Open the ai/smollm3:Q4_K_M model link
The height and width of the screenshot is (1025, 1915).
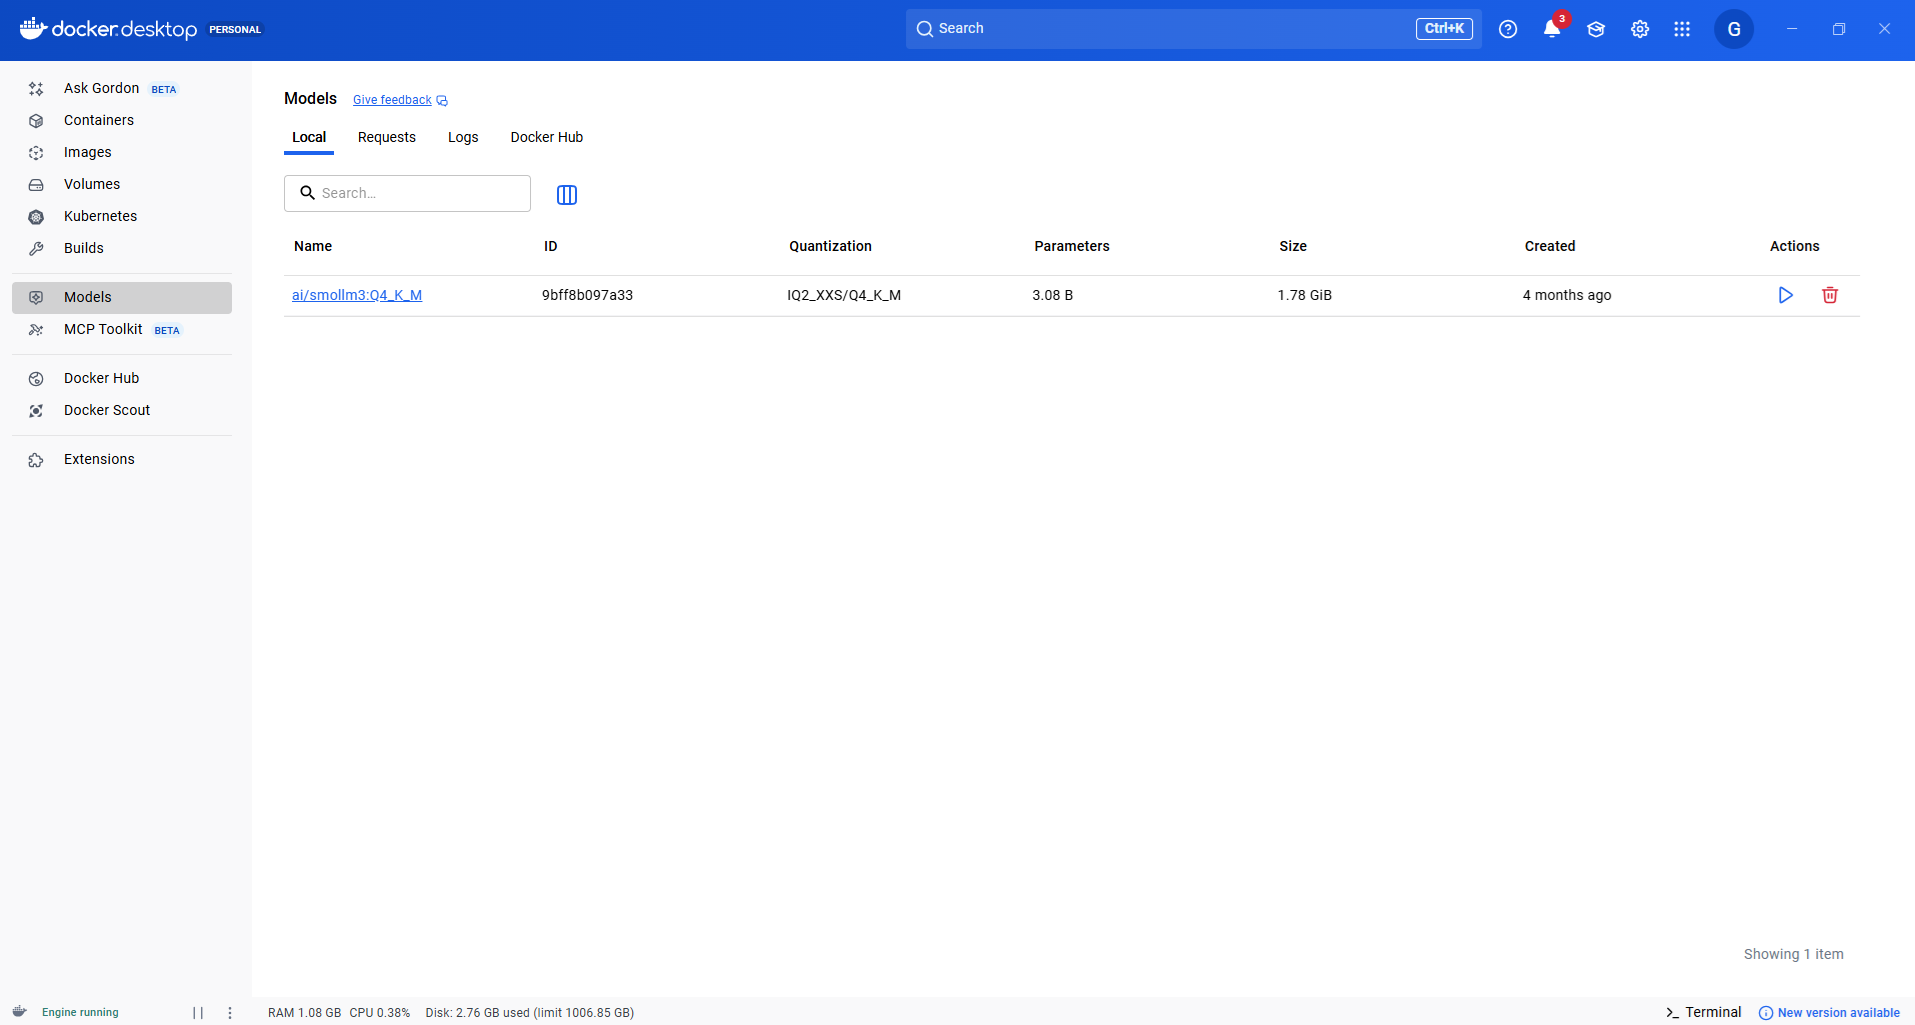(x=357, y=295)
